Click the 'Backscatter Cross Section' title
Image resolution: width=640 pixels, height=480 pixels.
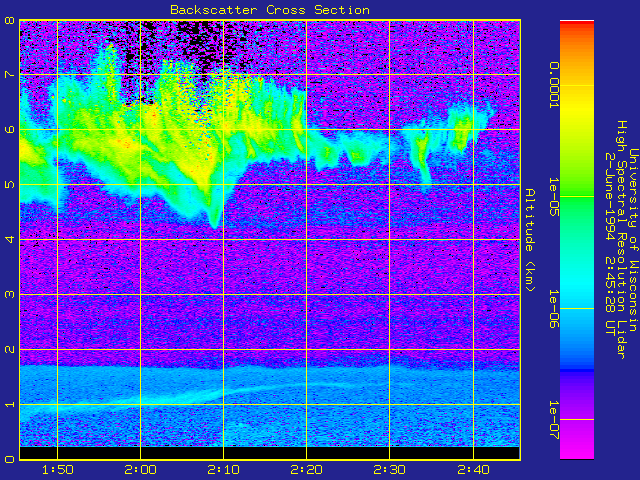270,10
